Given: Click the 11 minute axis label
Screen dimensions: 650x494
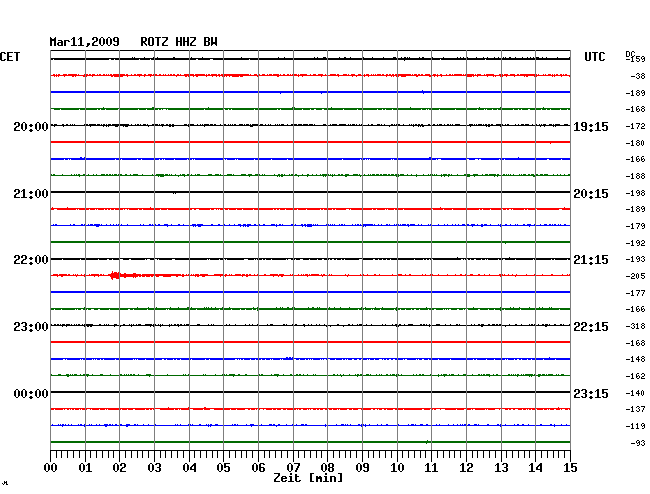Looking at the screenshot, I should (x=431, y=468).
